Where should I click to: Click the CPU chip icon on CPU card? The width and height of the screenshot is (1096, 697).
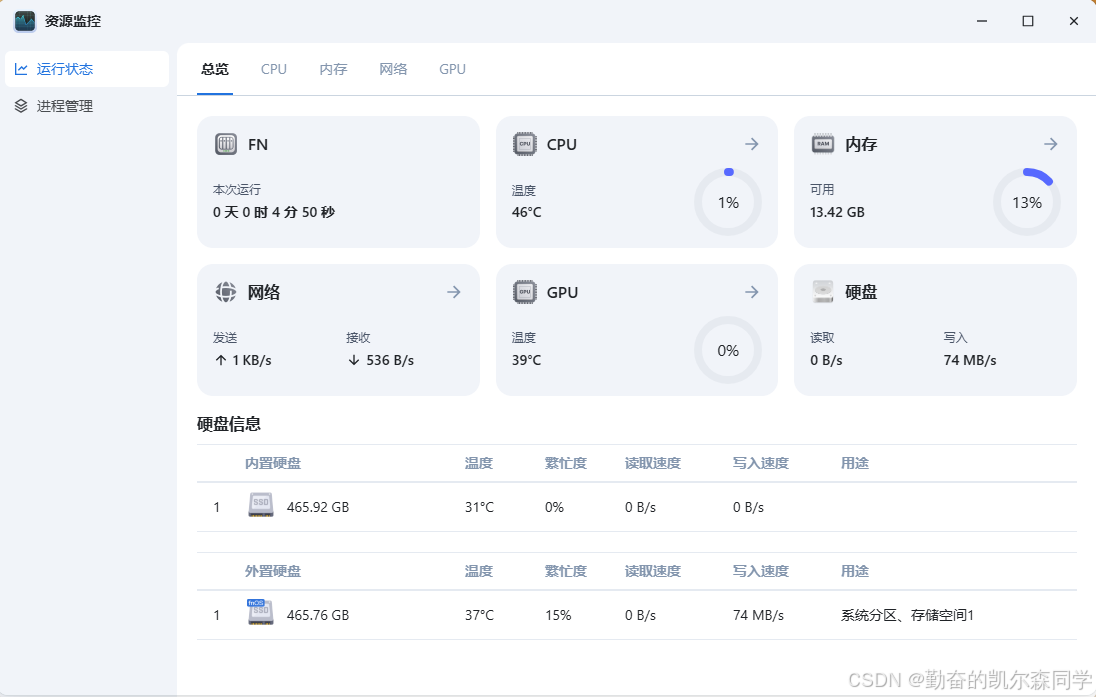click(x=525, y=144)
